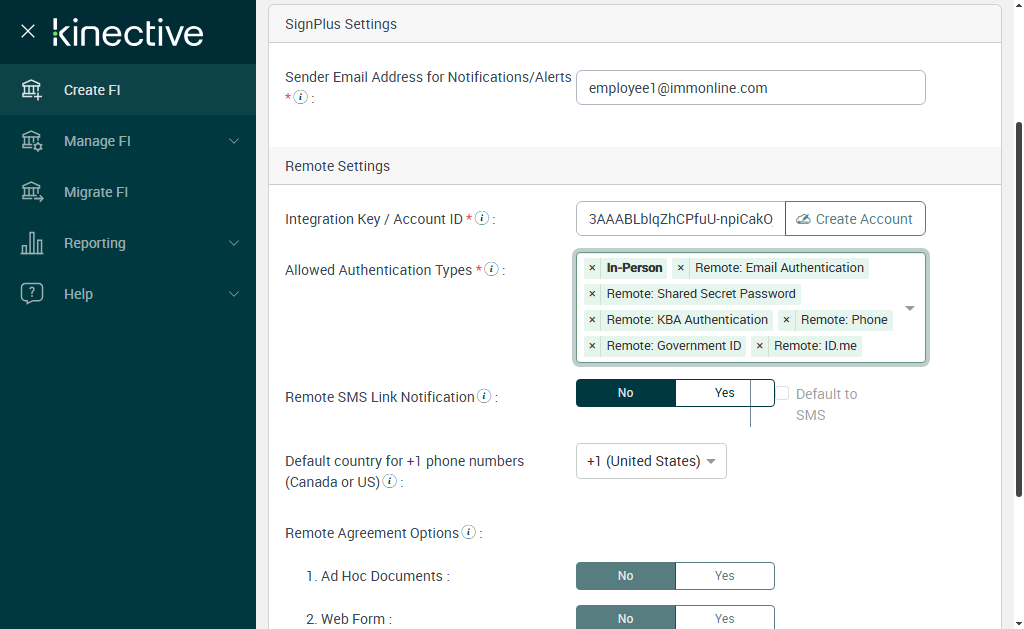Image resolution: width=1024 pixels, height=629 pixels.
Task: Open the Help menu item
Action: pos(128,293)
